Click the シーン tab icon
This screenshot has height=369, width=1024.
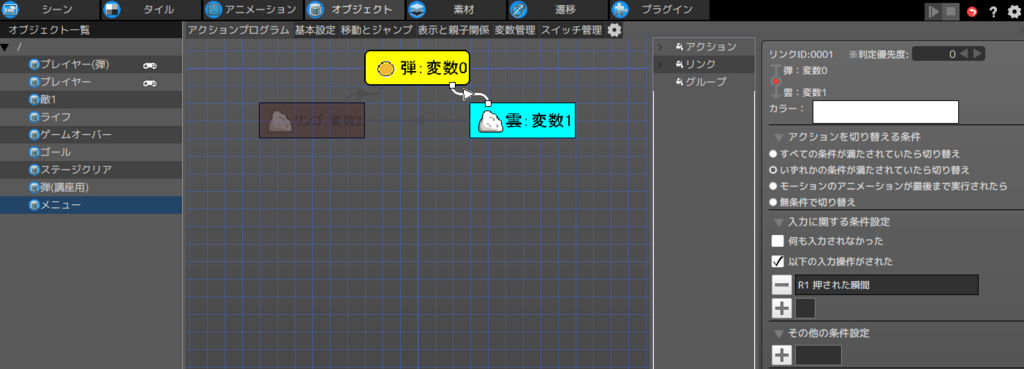(x=11, y=10)
